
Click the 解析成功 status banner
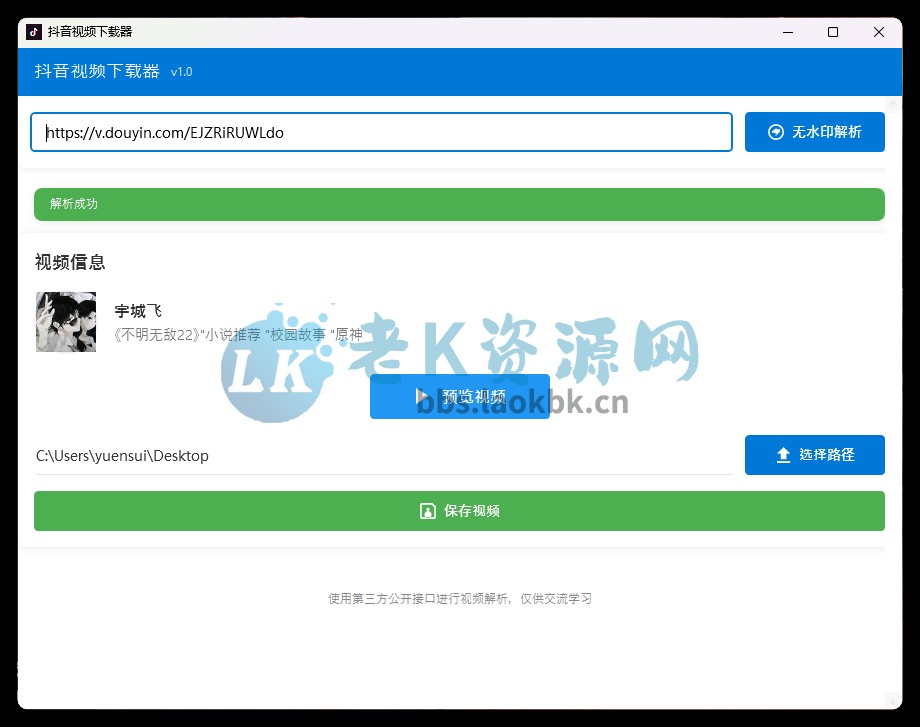(x=459, y=204)
